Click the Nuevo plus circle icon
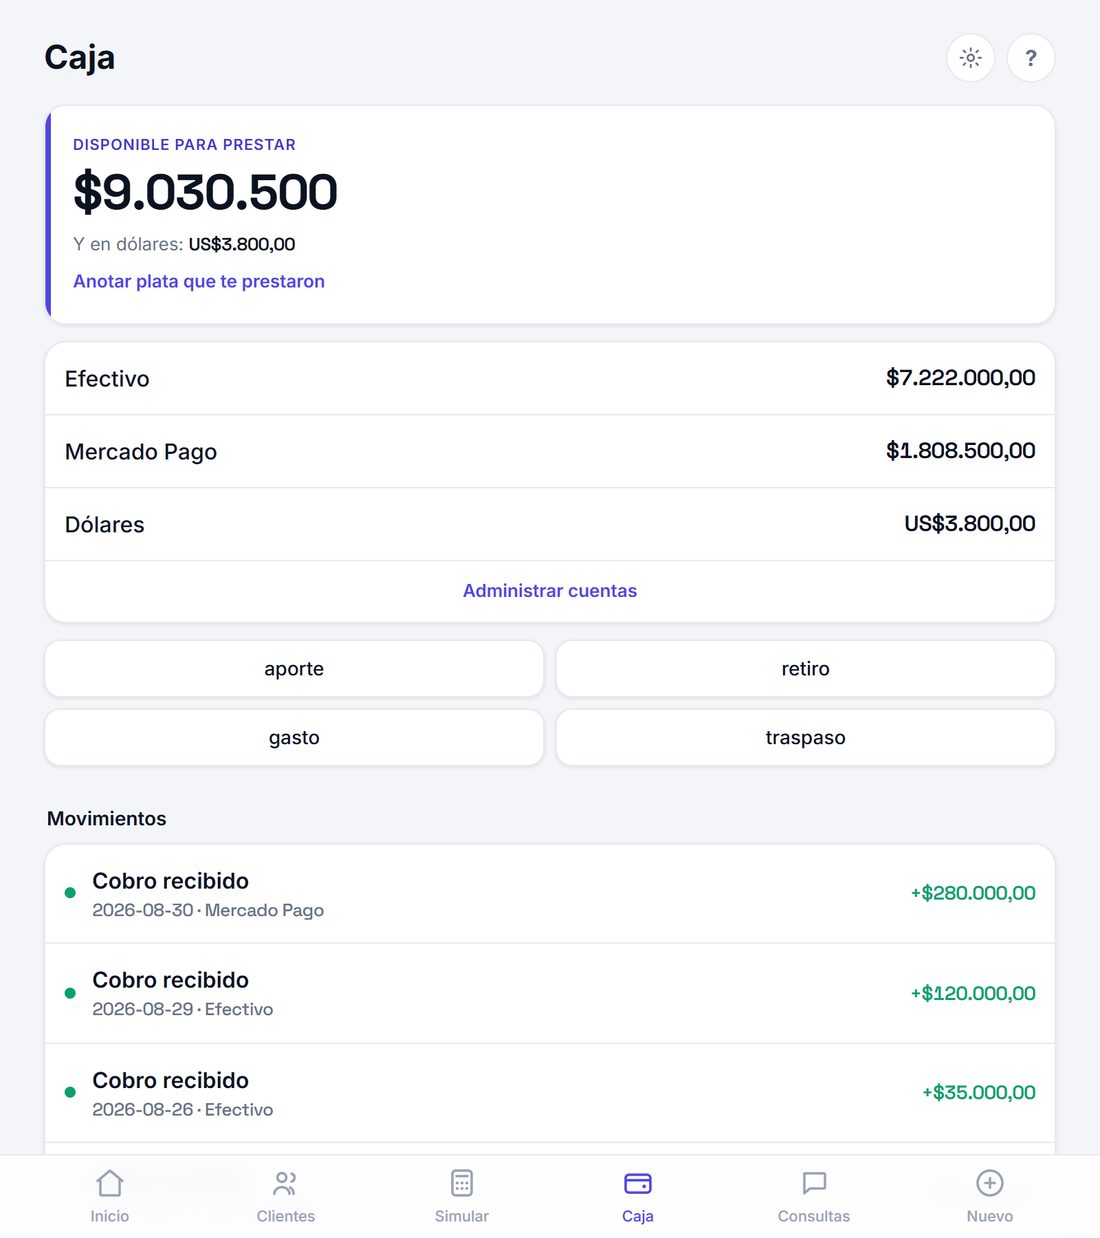The image size is (1100, 1238). (x=990, y=1183)
